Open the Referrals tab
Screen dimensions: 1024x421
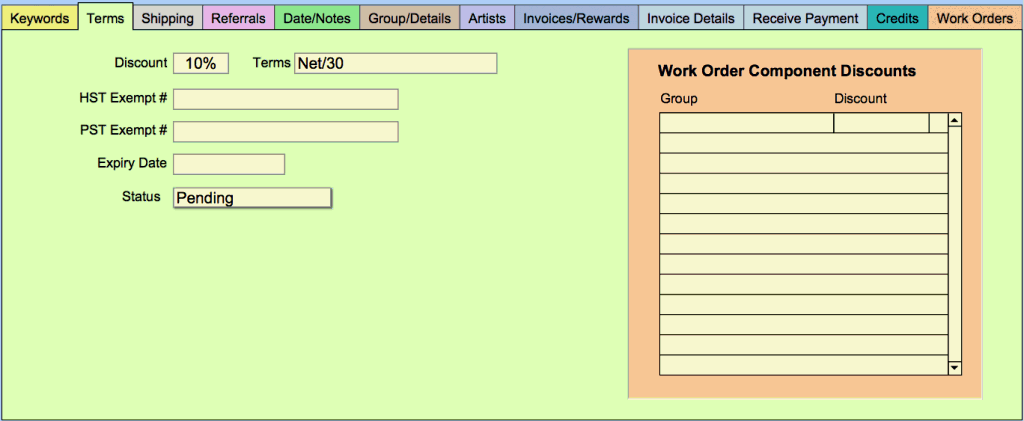(x=238, y=18)
